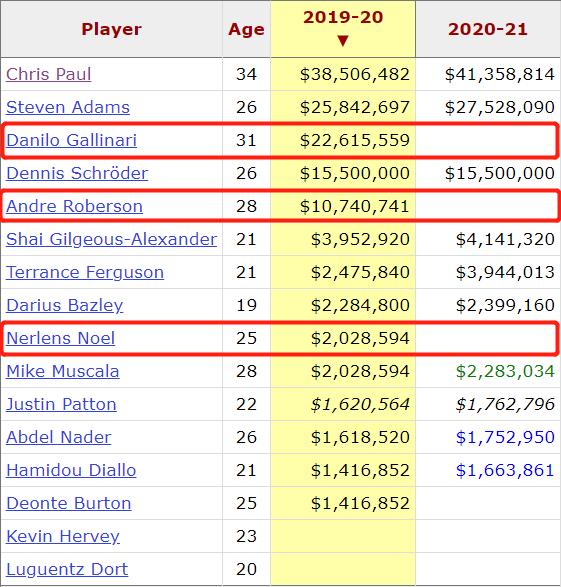This screenshot has height=587, width=561.
Task: Open Andre Roberson player page
Action: tap(74, 206)
